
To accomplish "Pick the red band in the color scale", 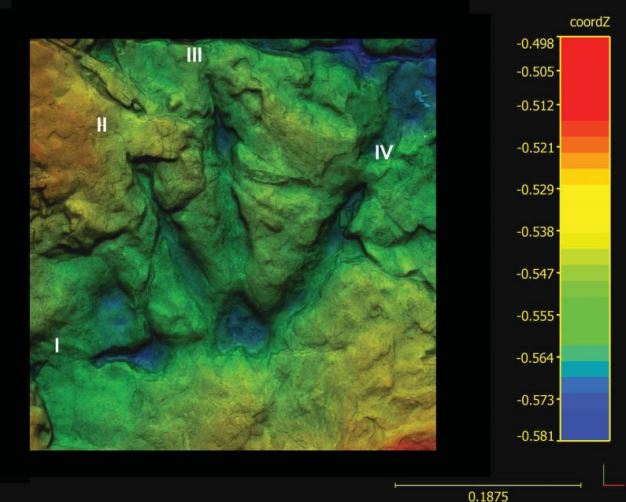I will point(584,78).
